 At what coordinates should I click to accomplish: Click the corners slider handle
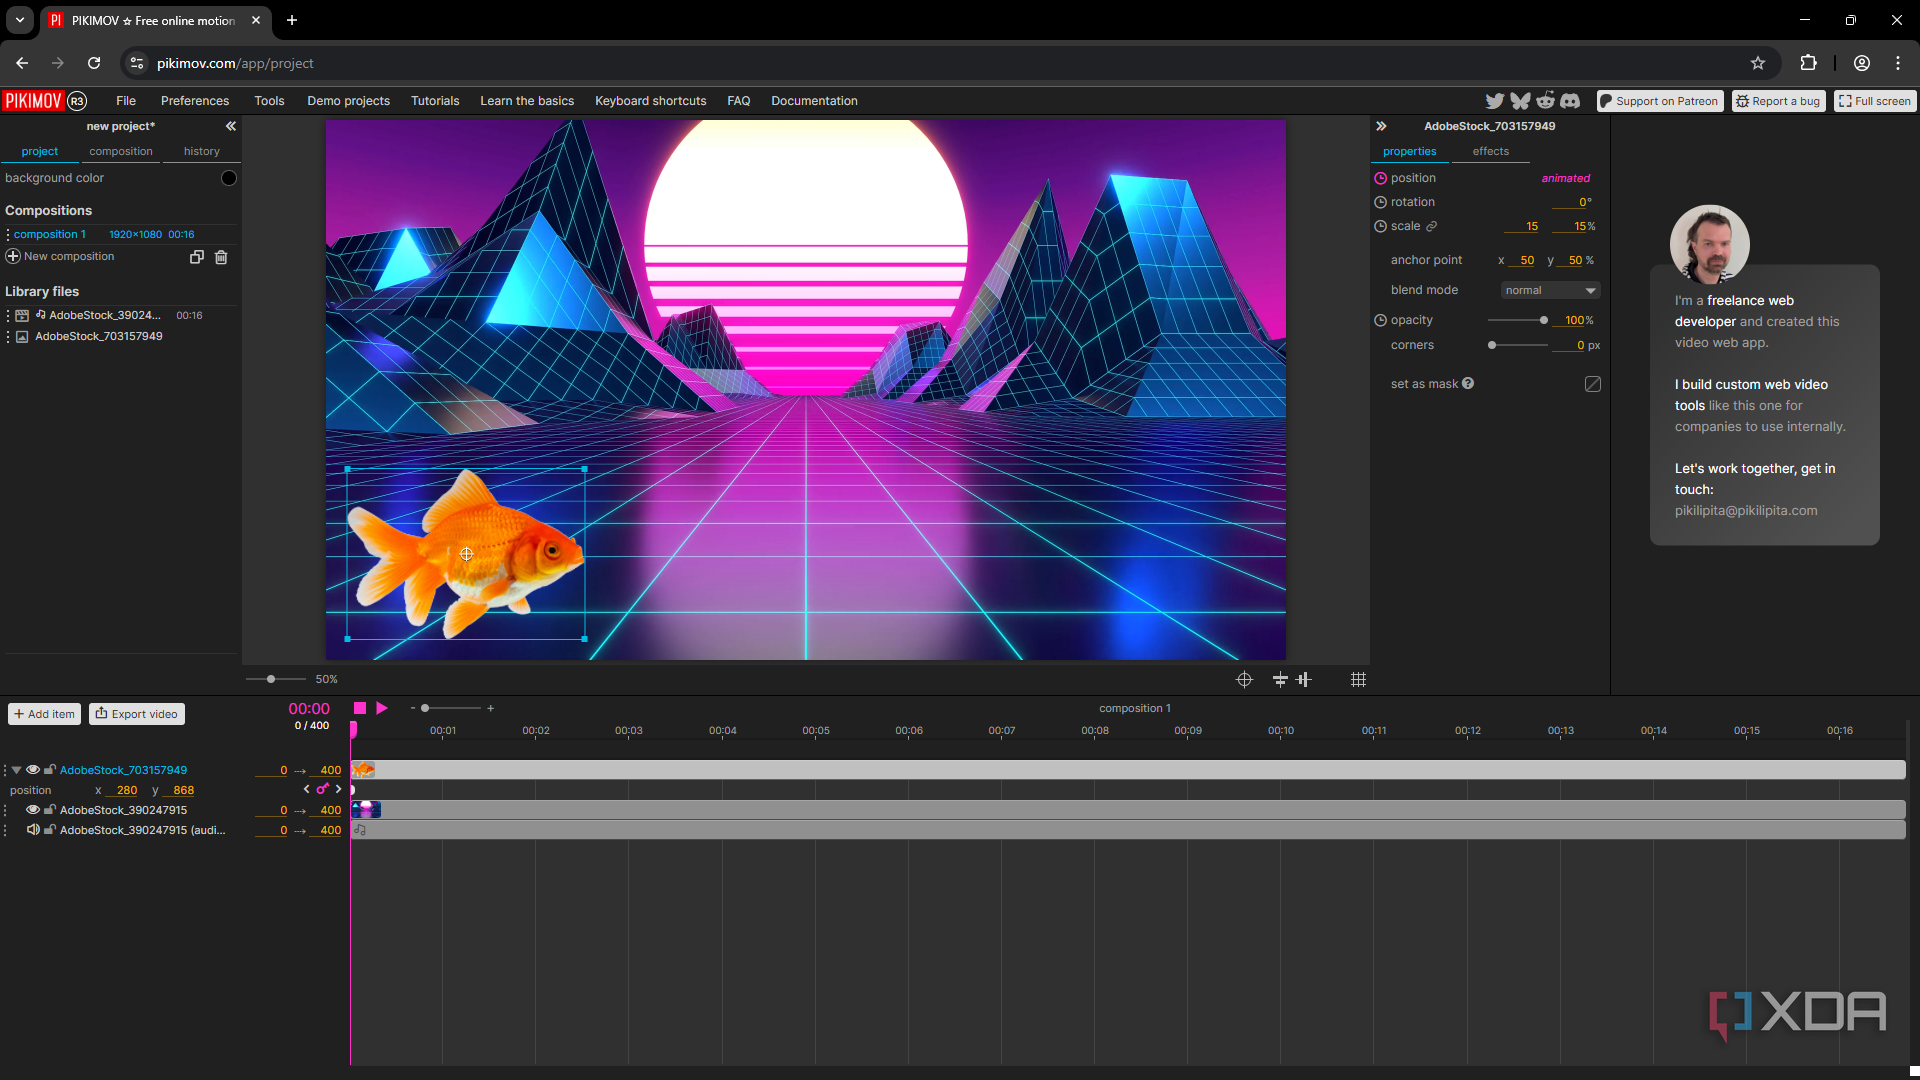pos(1492,345)
